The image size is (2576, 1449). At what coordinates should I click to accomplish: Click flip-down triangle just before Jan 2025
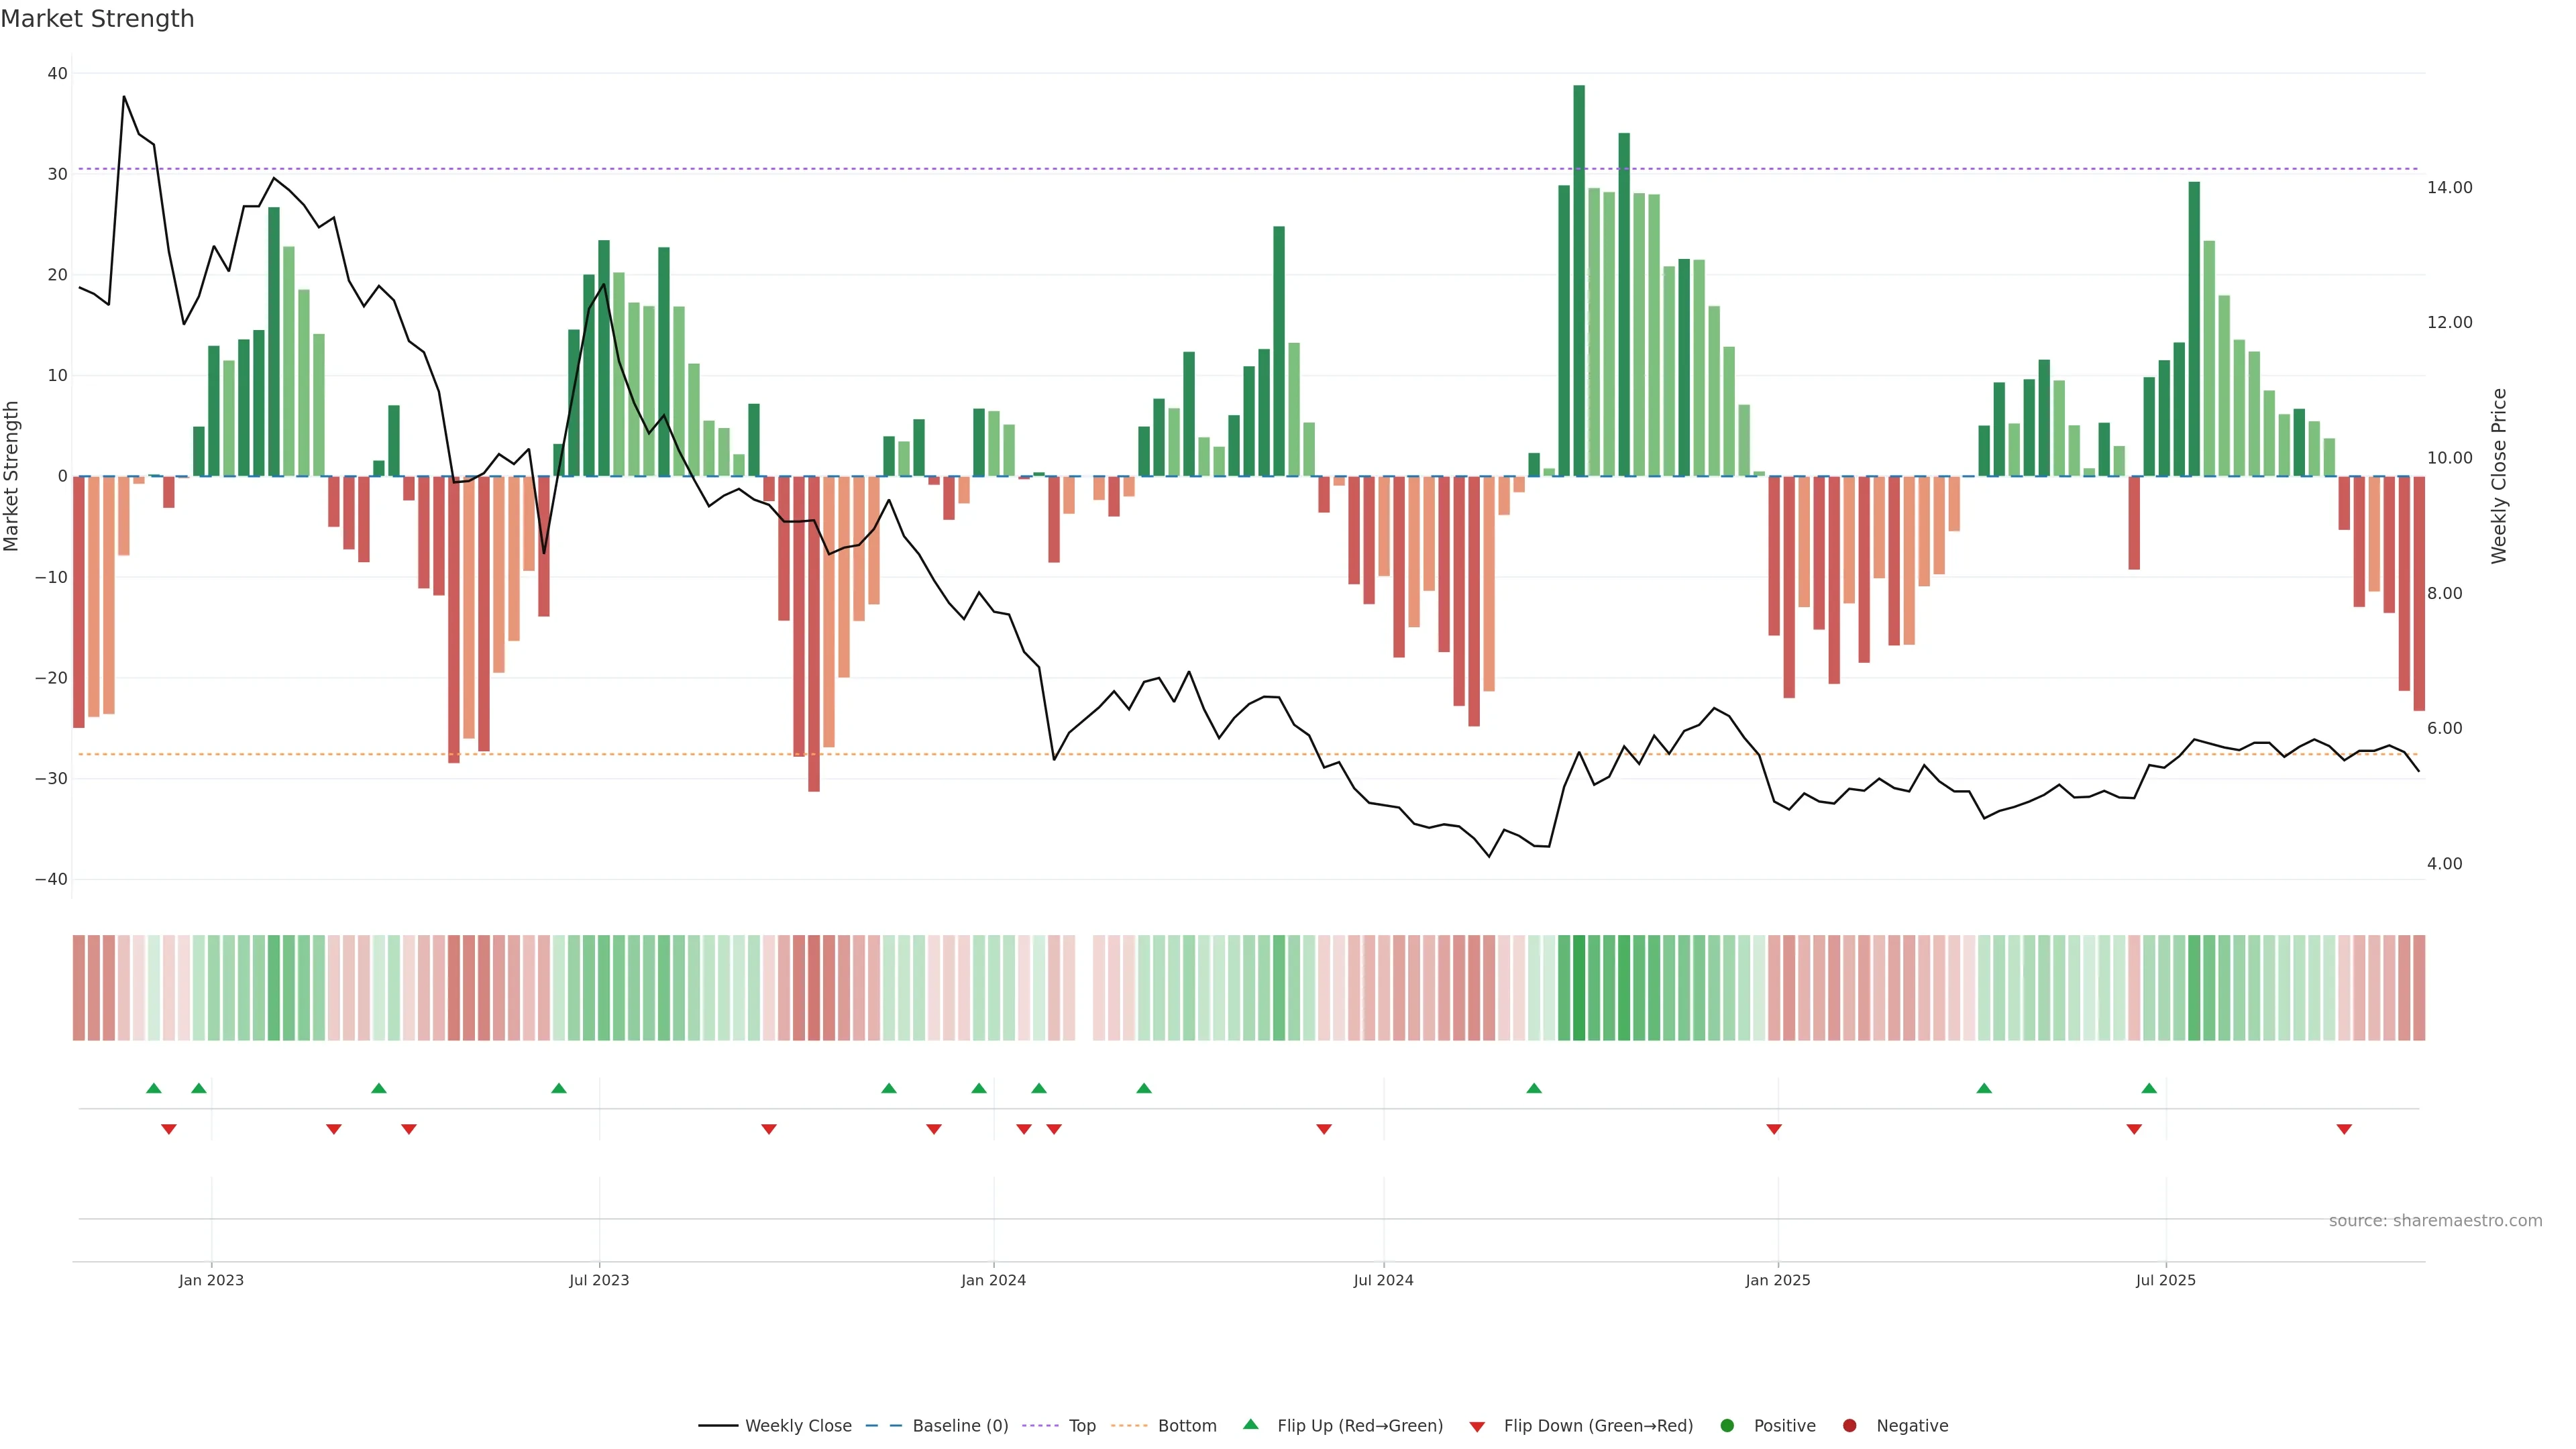click(x=1774, y=1129)
